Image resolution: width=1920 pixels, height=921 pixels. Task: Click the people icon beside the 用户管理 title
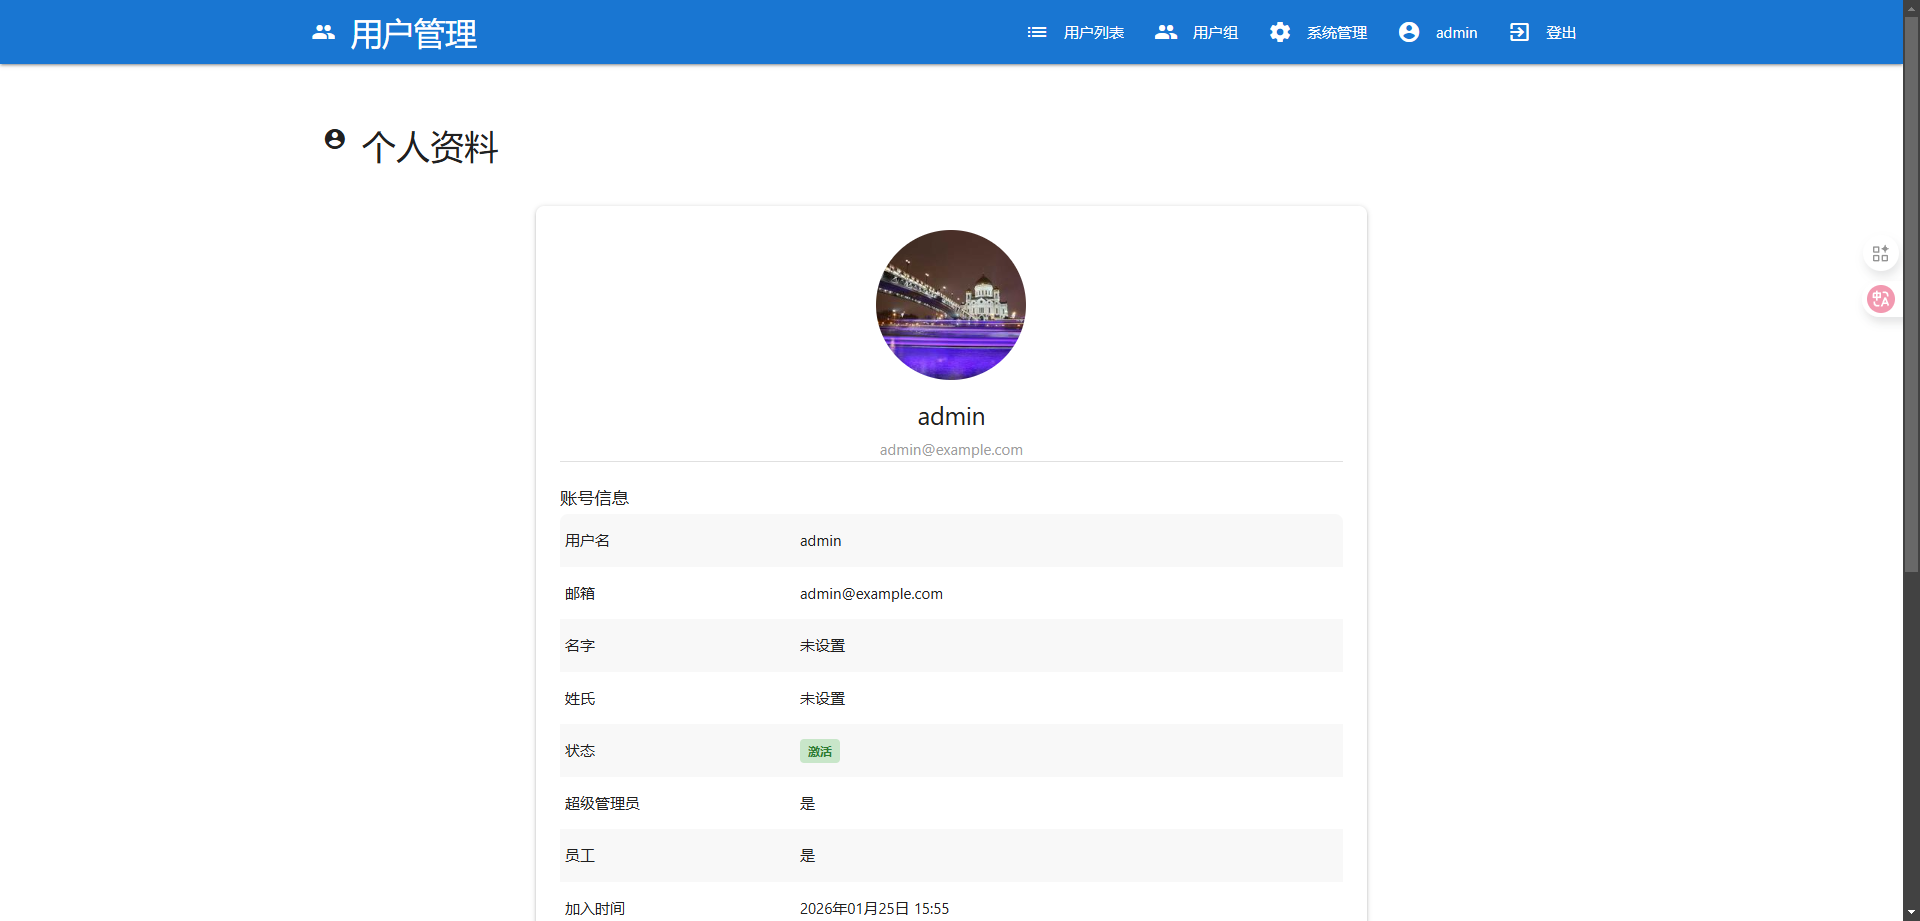[x=323, y=33]
